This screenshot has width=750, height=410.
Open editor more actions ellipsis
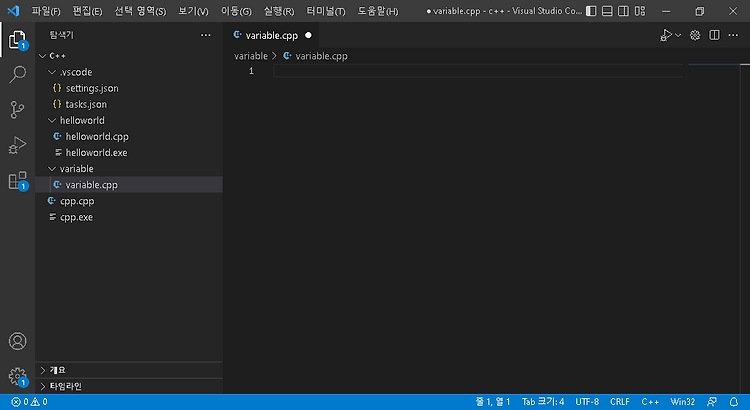[733, 35]
